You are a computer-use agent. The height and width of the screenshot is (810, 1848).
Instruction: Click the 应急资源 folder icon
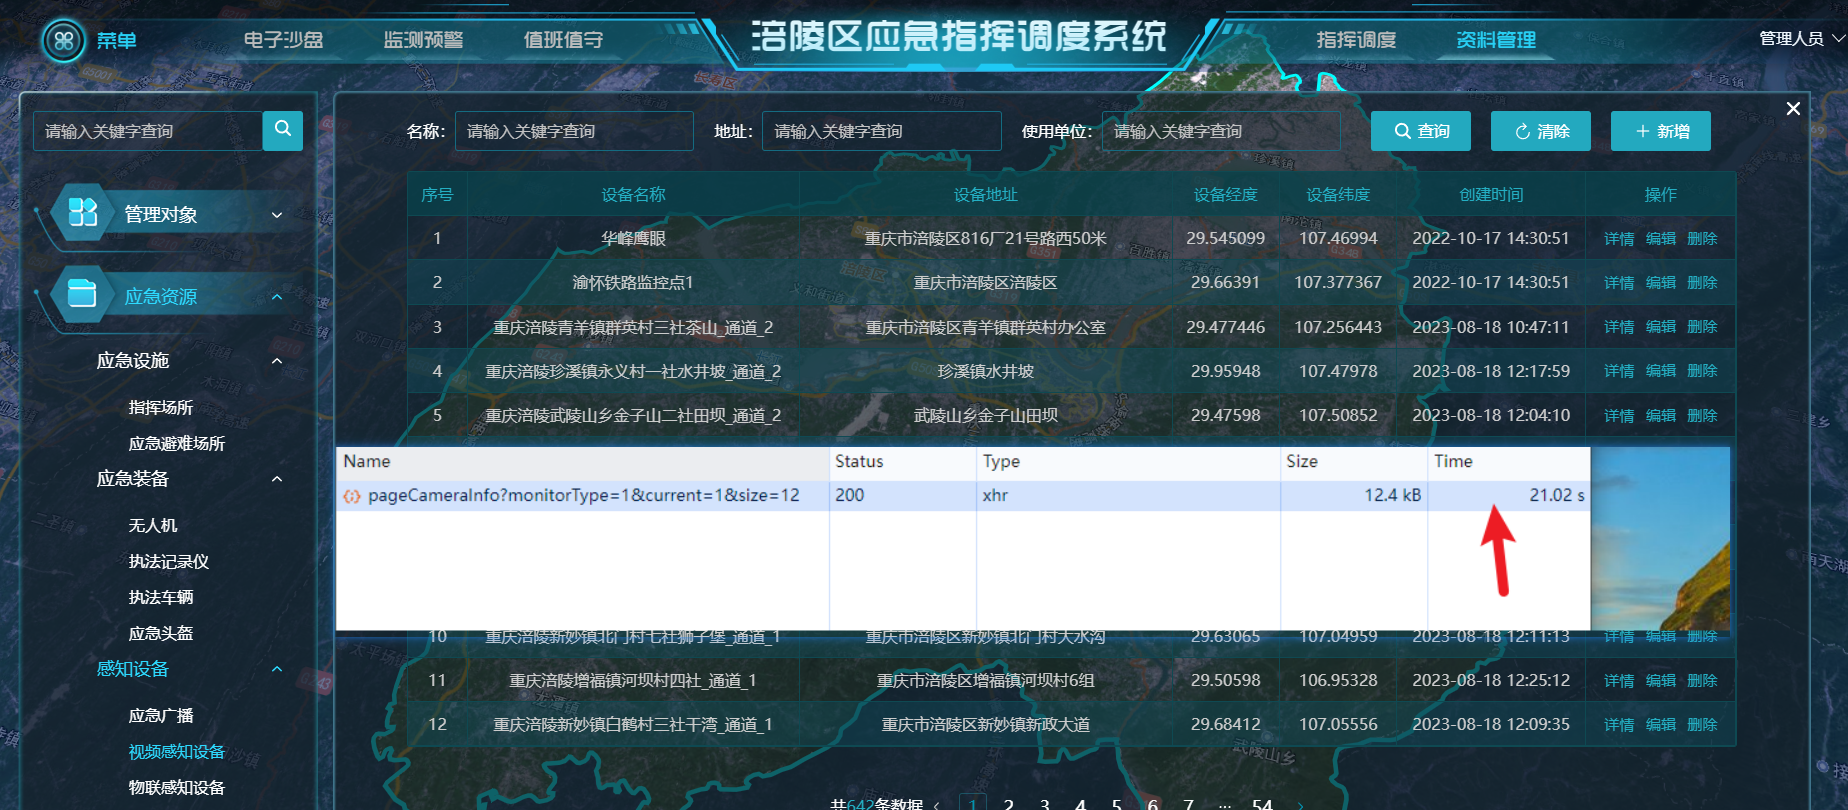(x=82, y=295)
